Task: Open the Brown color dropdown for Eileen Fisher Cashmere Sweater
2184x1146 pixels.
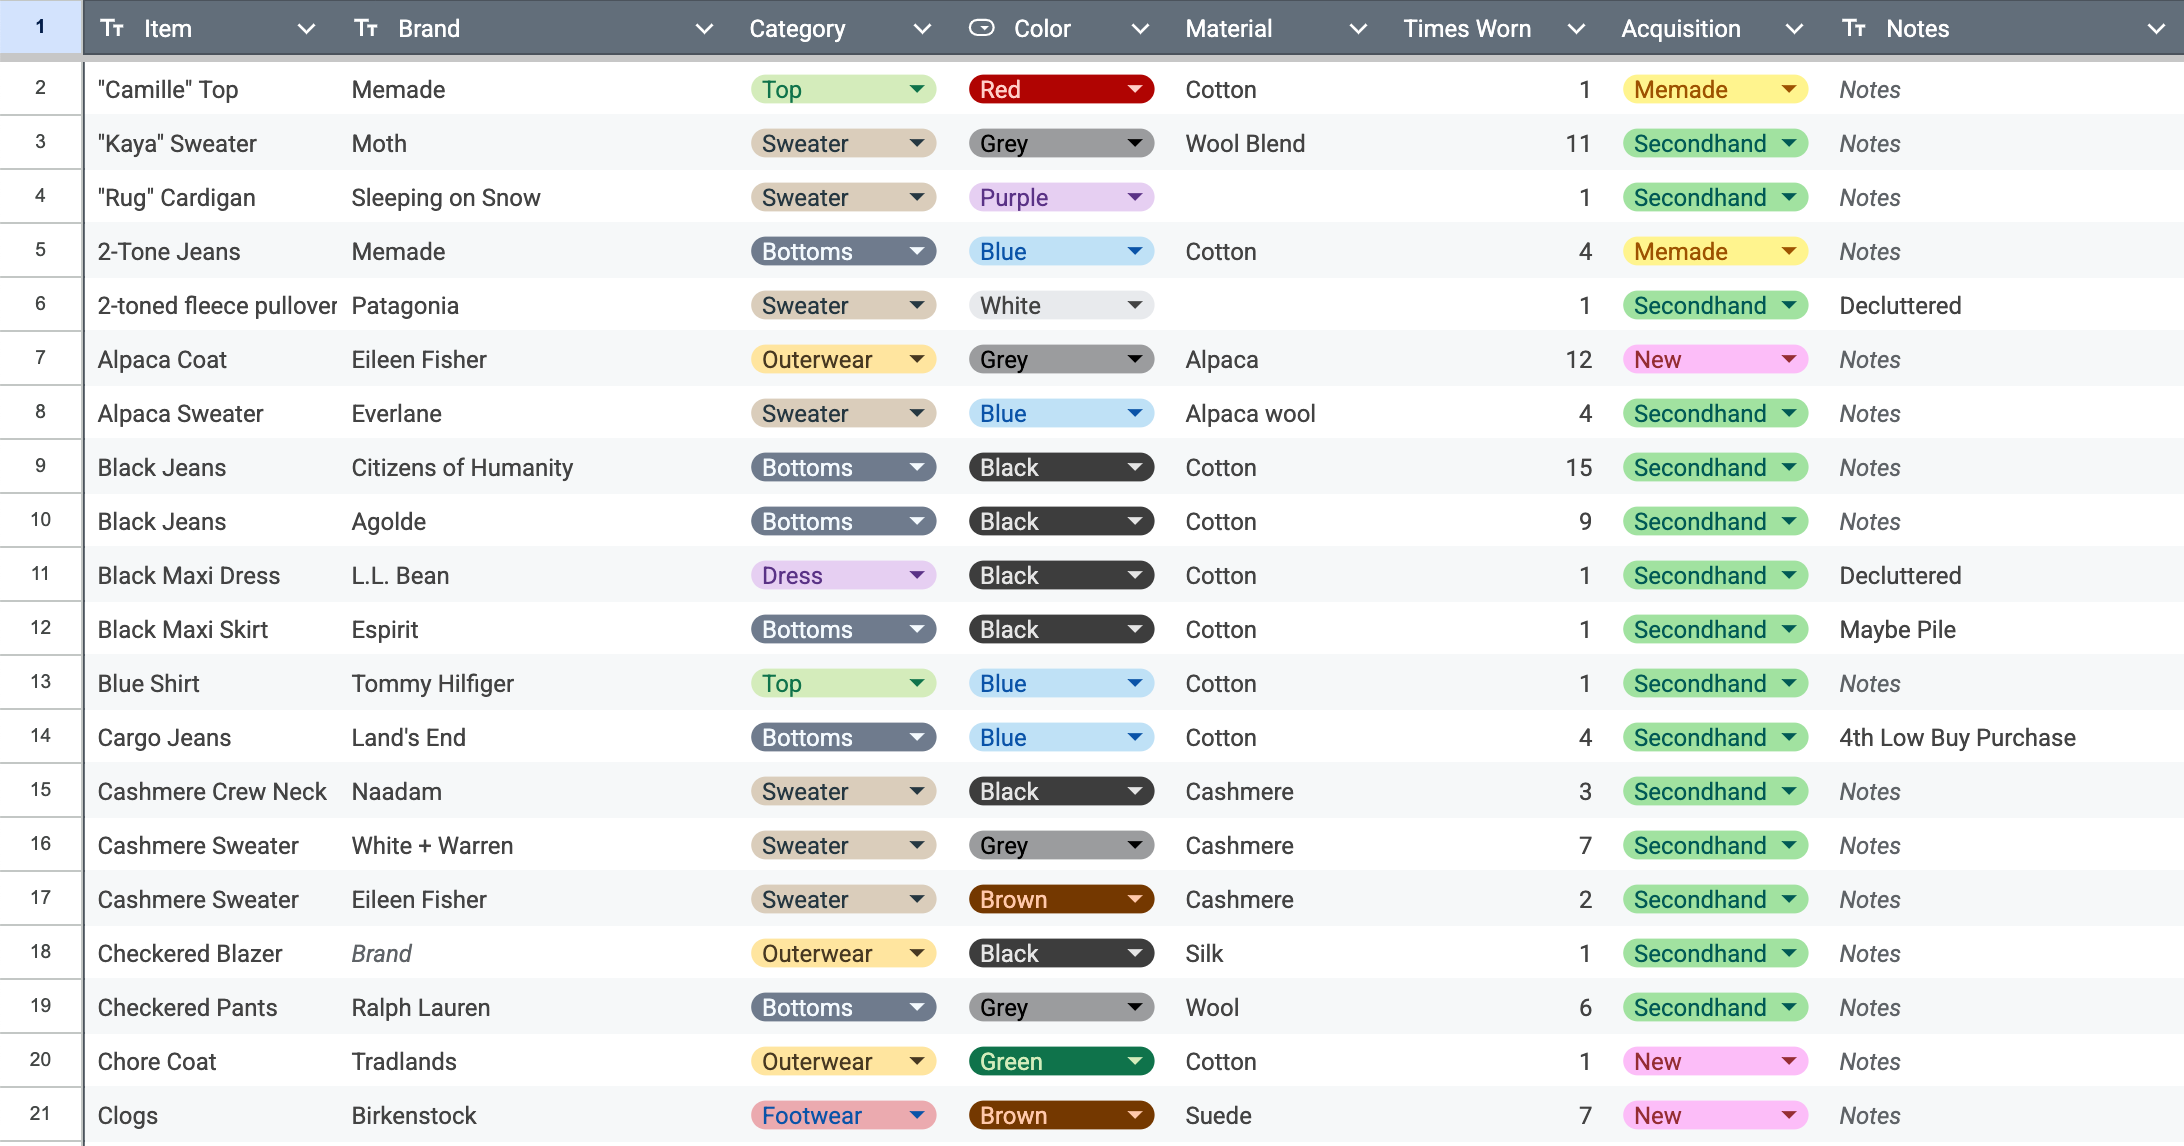Action: click(x=1061, y=899)
